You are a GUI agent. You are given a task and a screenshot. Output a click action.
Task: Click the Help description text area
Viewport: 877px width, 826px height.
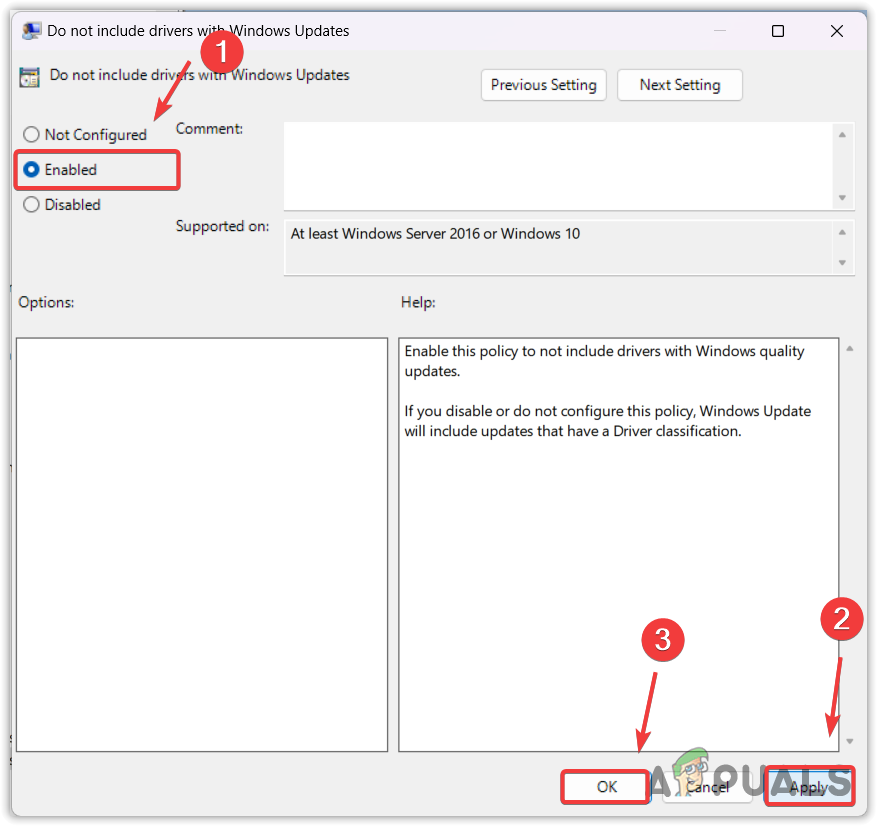[x=618, y=544]
